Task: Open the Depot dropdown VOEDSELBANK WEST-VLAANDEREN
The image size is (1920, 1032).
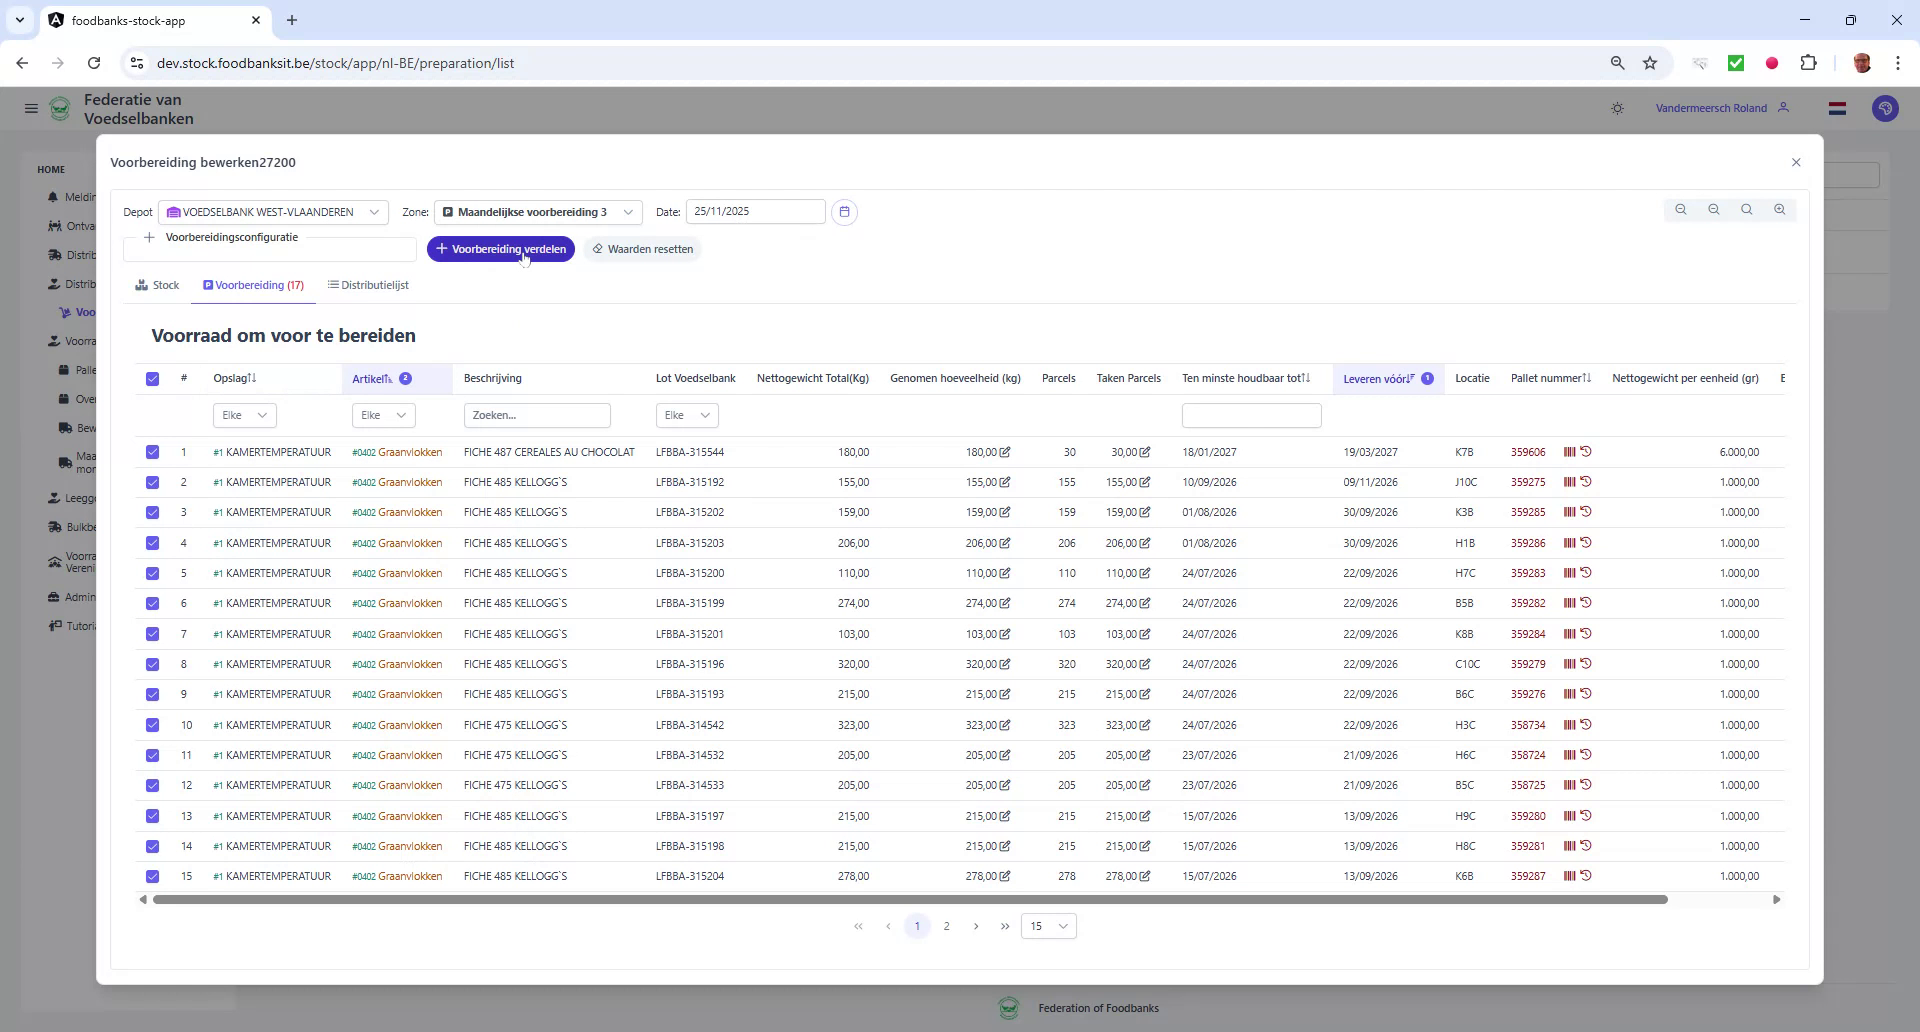Action: (x=270, y=212)
